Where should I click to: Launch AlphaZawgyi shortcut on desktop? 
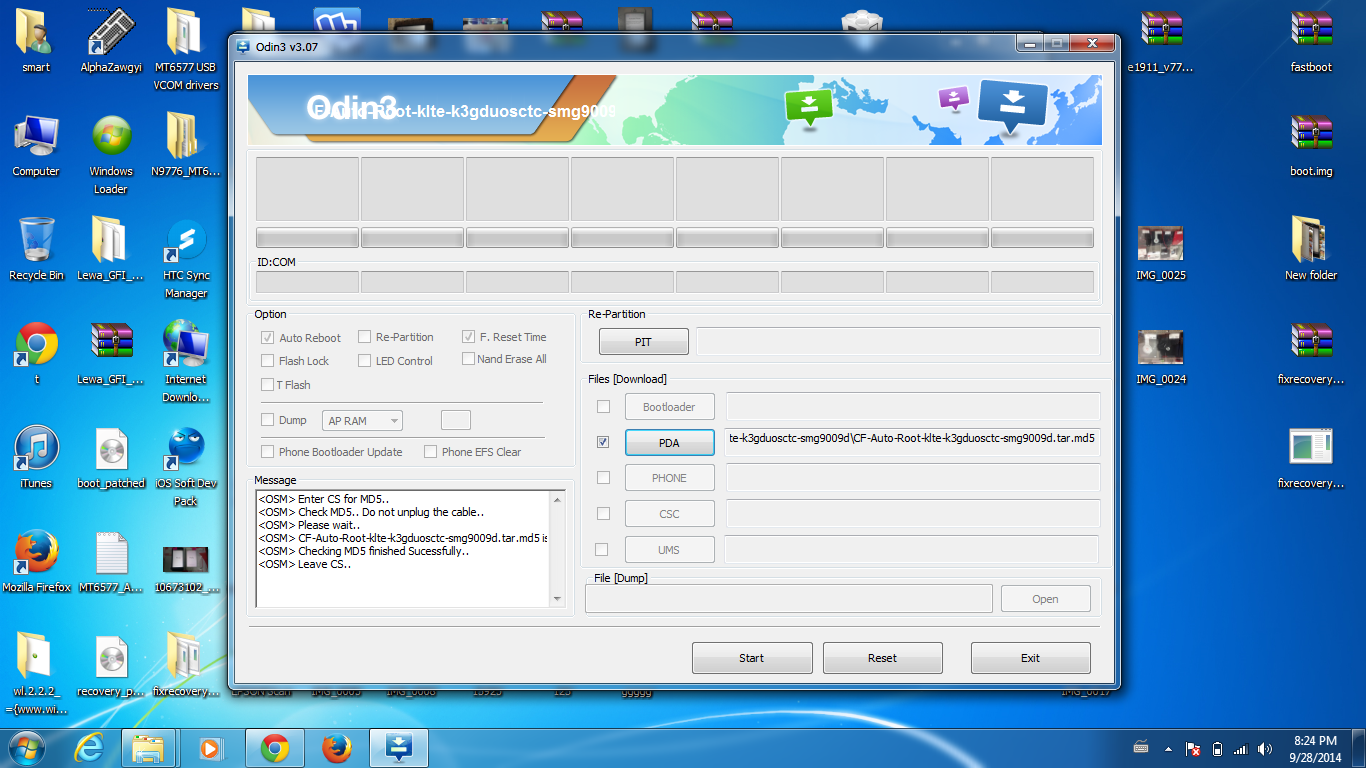pos(110,41)
